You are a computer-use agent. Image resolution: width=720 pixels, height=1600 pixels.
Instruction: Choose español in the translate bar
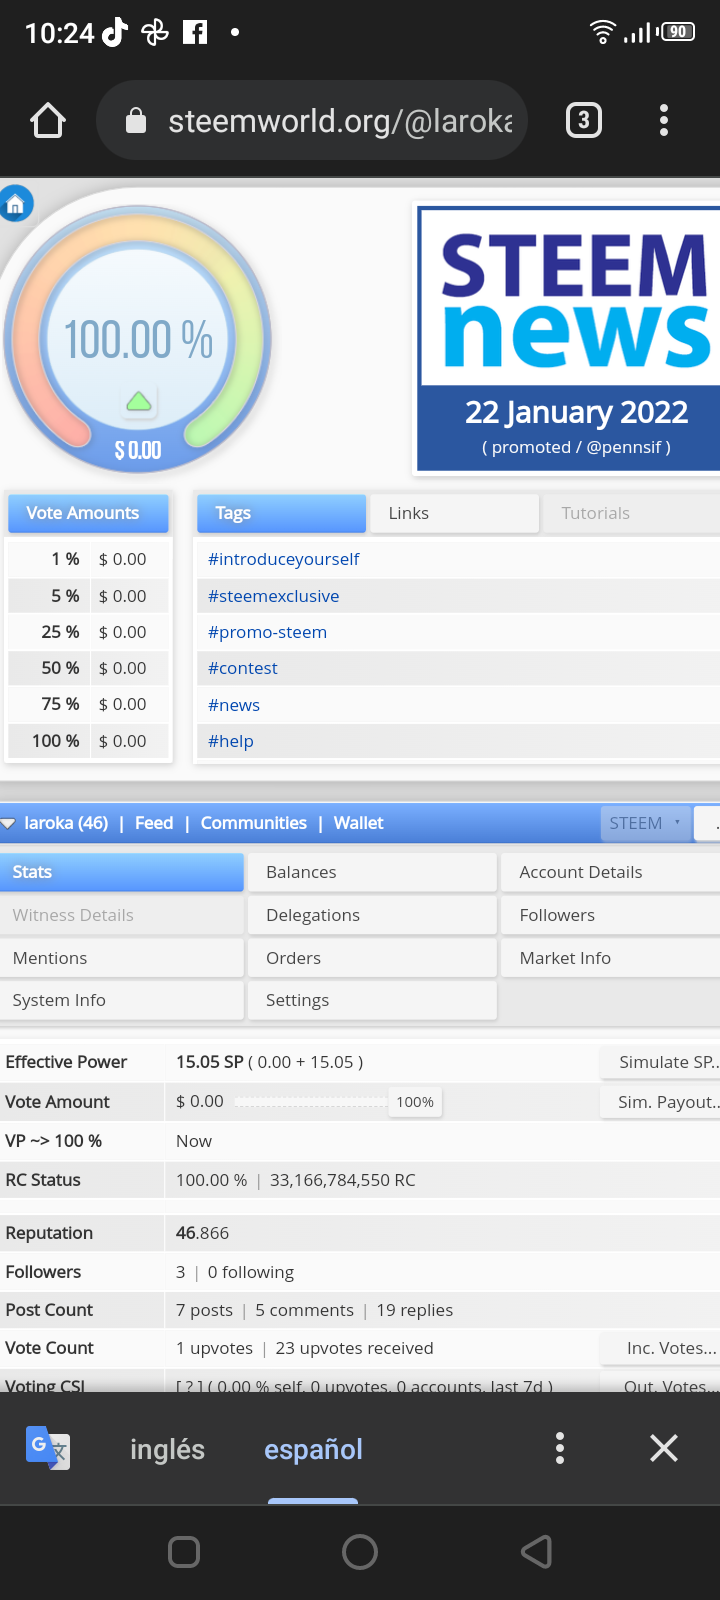point(313,1449)
